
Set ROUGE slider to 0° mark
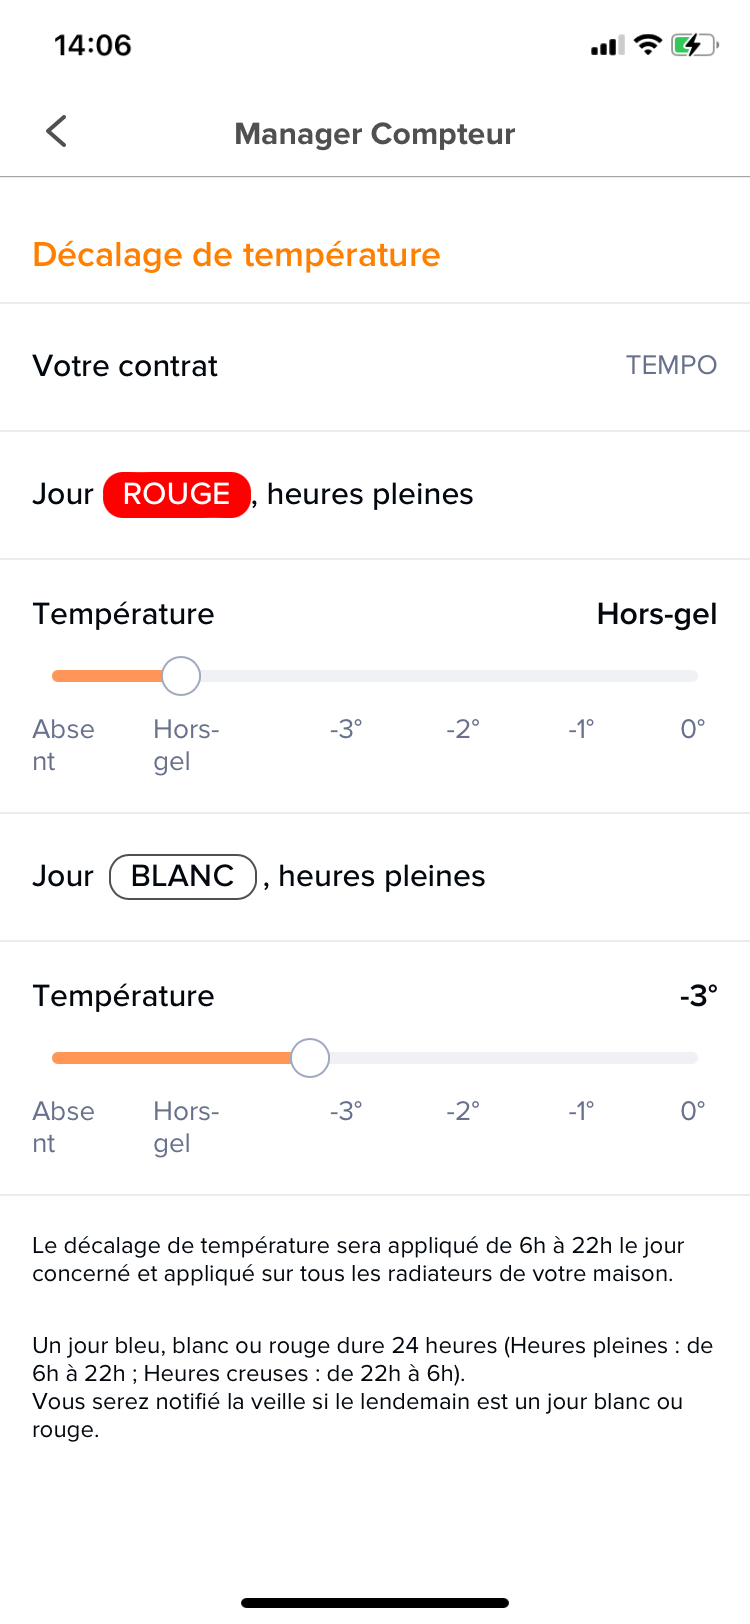pyautogui.click(x=696, y=676)
